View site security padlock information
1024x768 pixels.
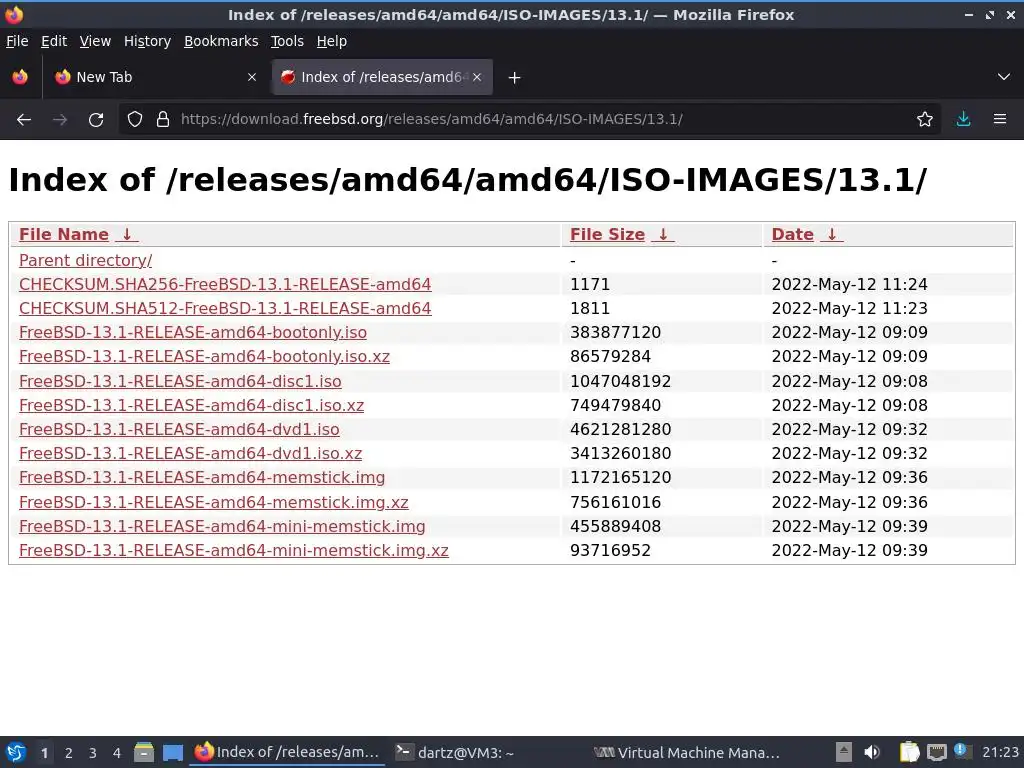click(163, 120)
